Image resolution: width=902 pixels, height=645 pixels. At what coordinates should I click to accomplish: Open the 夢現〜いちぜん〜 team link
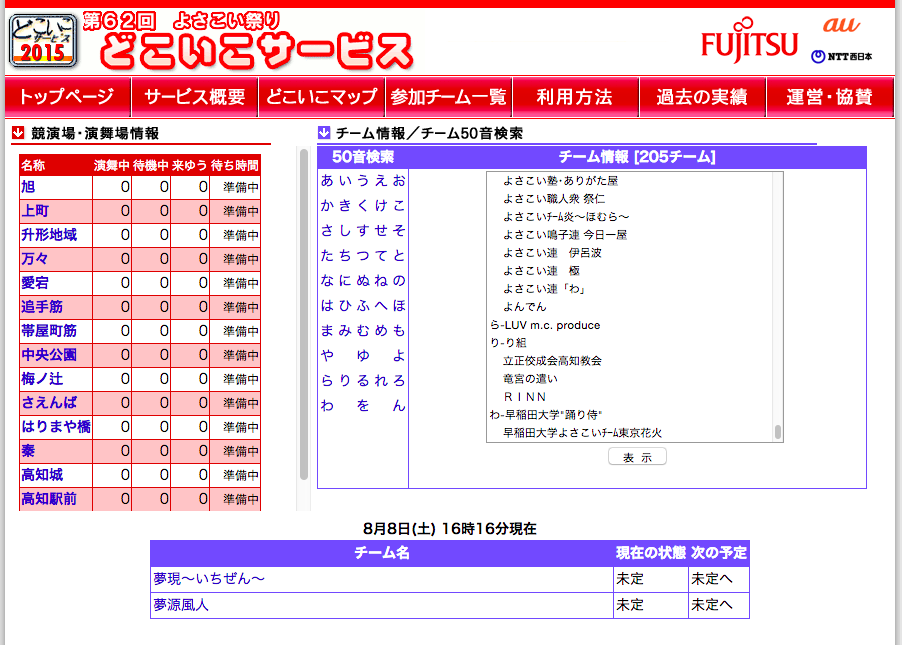[x=209, y=579]
